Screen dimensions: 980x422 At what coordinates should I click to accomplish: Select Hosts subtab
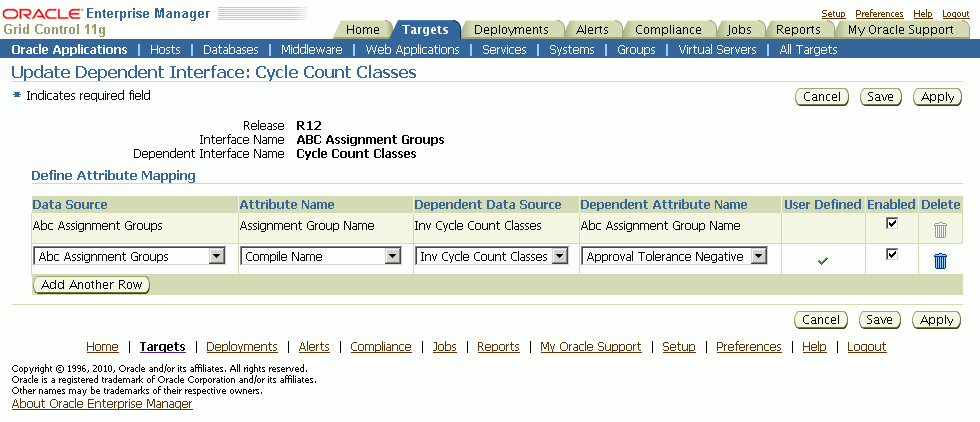click(165, 49)
